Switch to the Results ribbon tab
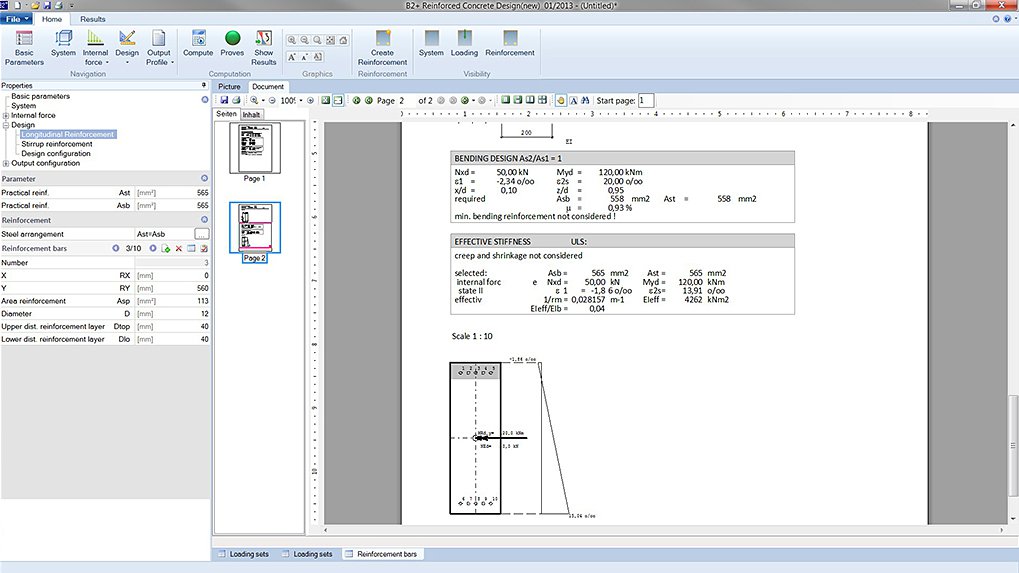The image size is (1019, 573). [92, 19]
